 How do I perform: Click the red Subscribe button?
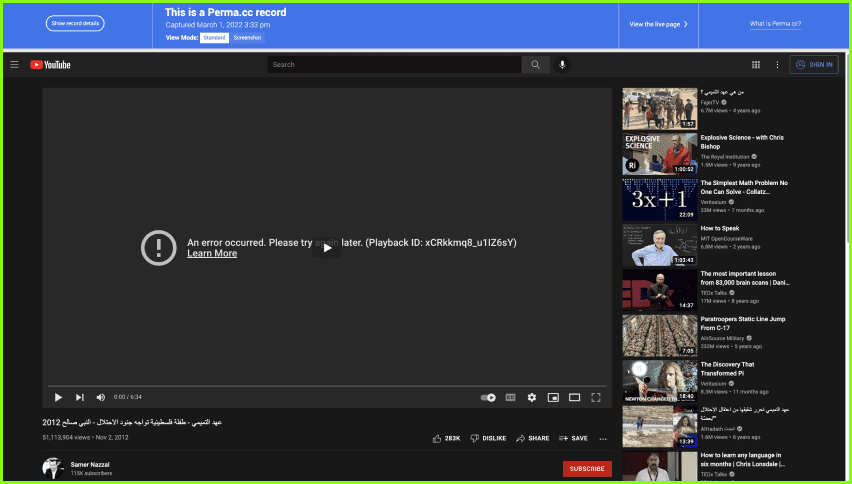click(587, 468)
